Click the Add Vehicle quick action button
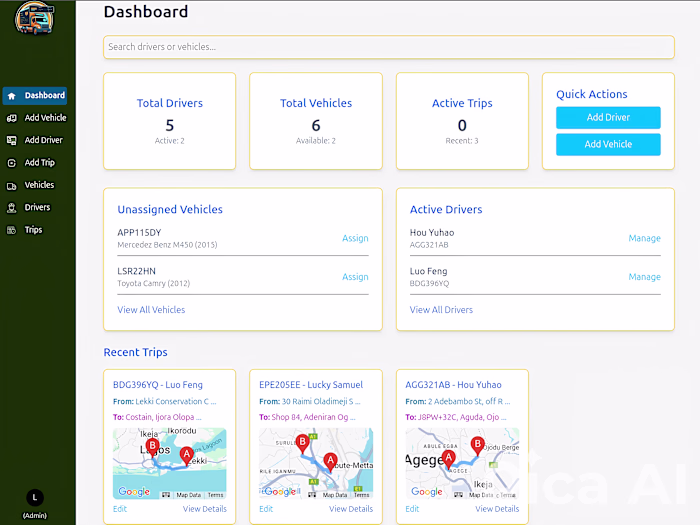700x525 pixels. tap(608, 144)
